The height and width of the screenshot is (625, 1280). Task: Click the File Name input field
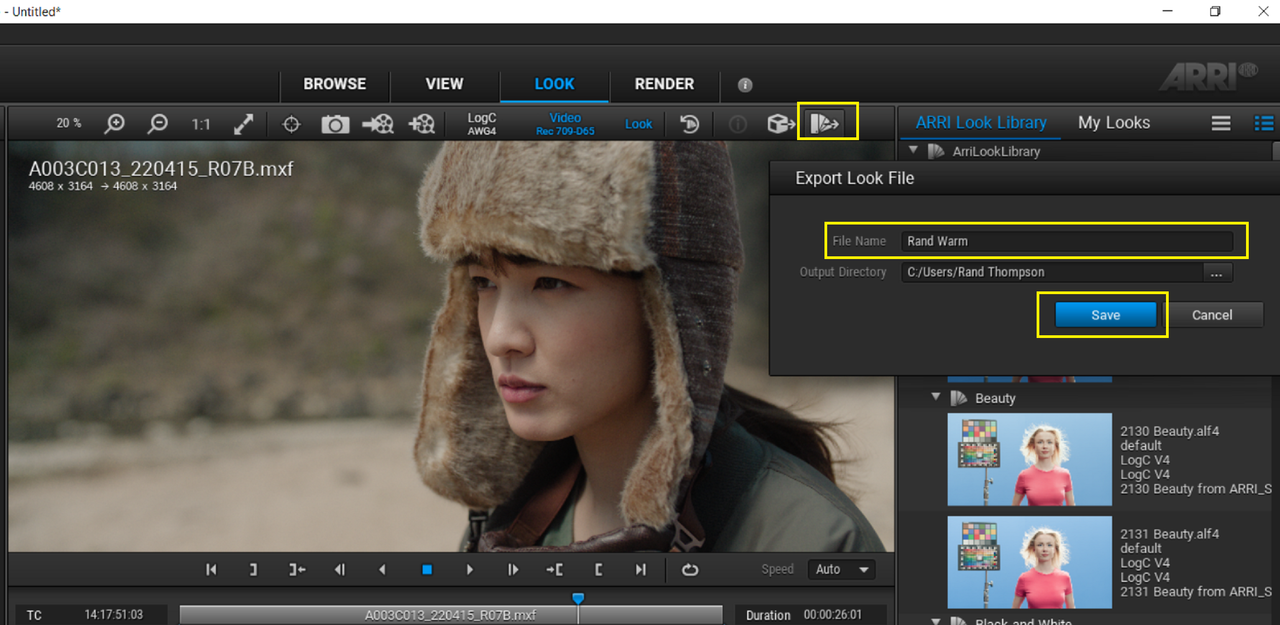pyautogui.click(x=1066, y=241)
